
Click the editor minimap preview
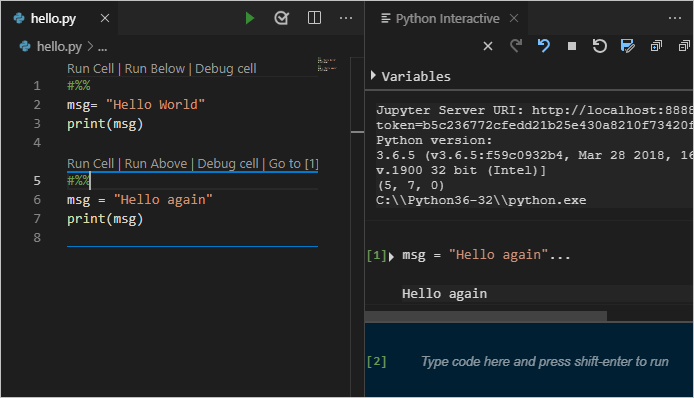(327, 65)
